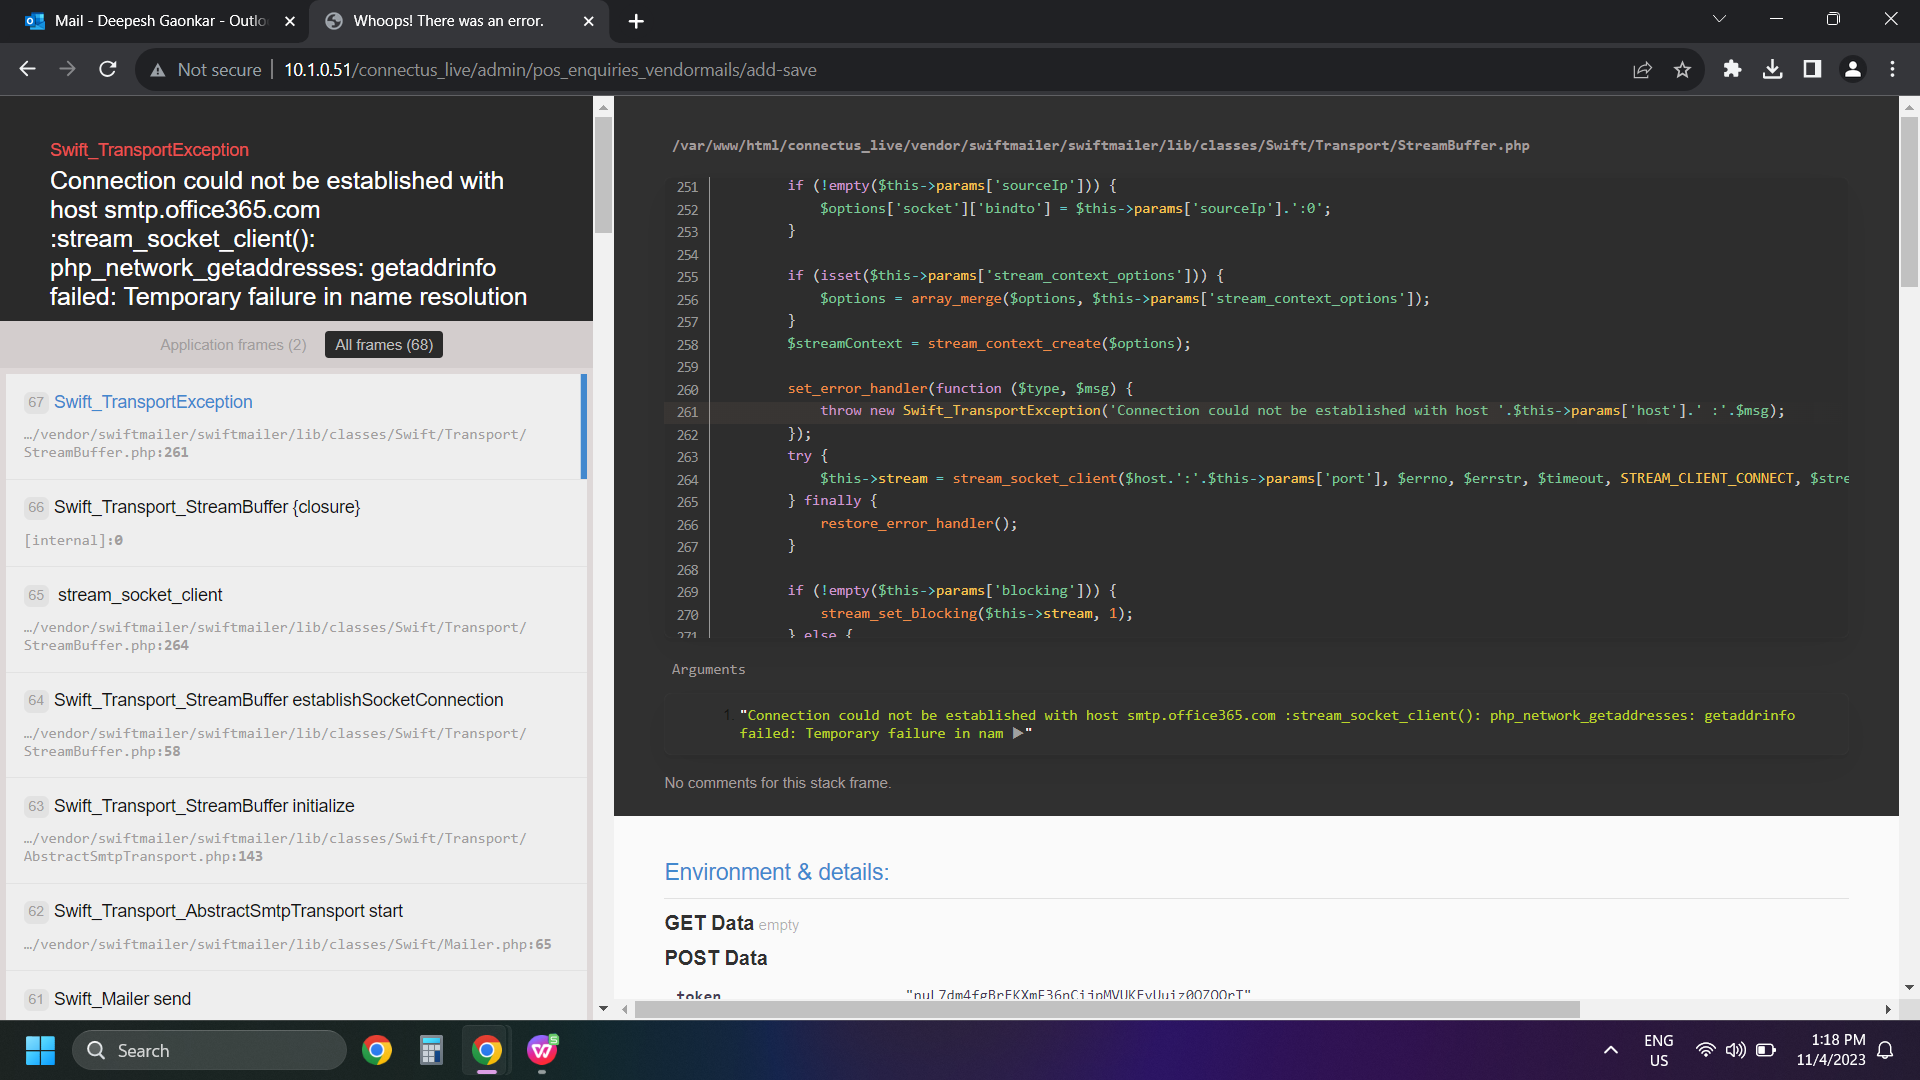Click highlighted code line 261

(1257, 411)
